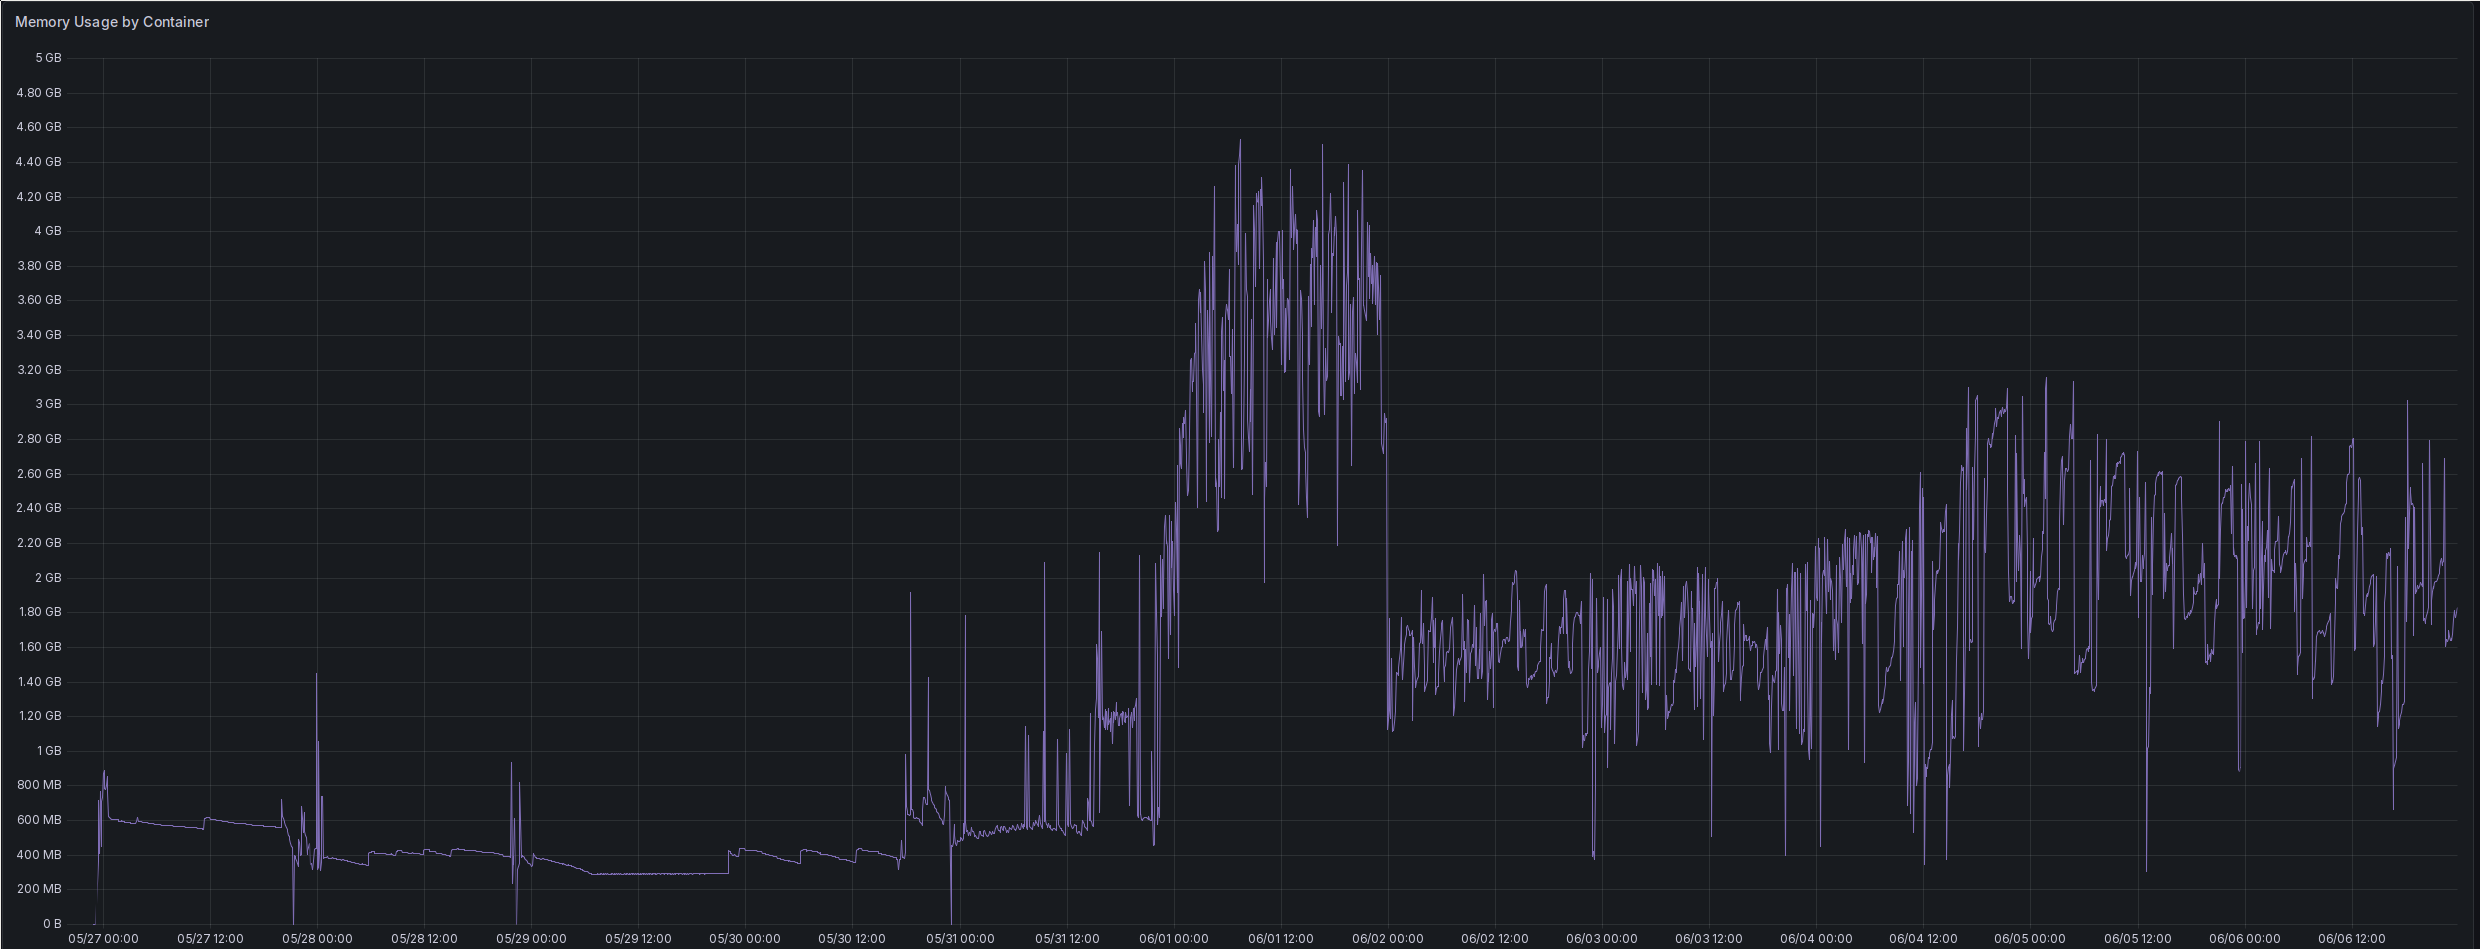
Task: Click the 06/04 00:00 time axis label
Action: coord(1816,939)
